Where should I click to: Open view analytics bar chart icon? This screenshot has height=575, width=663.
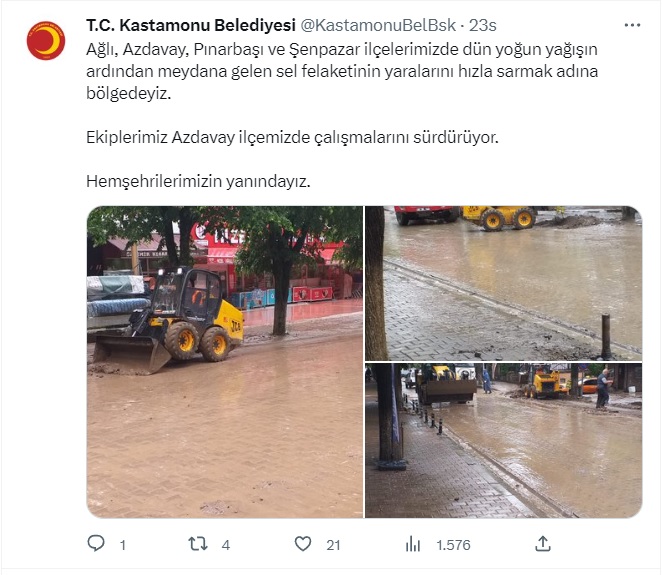tap(413, 544)
